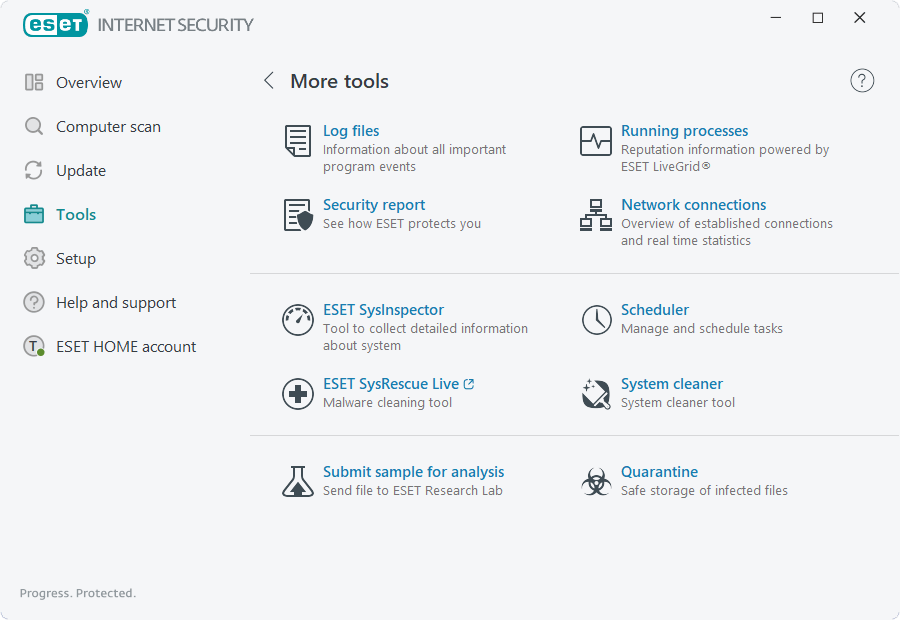Image resolution: width=900 pixels, height=620 pixels.
Task: Open help using the question mark icon
Action: 862,80
